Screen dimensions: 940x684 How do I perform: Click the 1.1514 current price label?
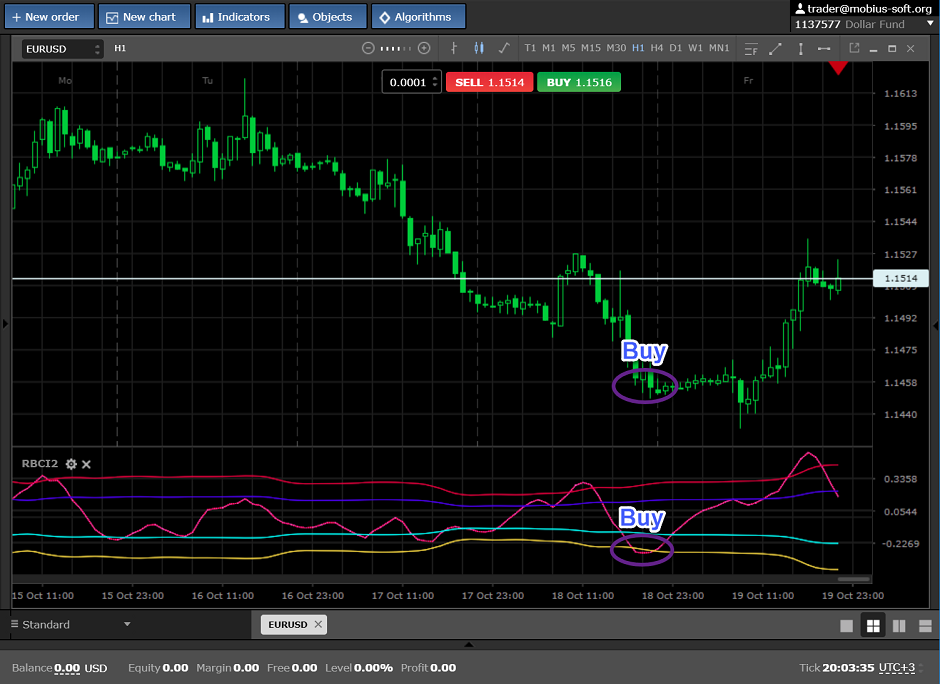pos(901,278)
